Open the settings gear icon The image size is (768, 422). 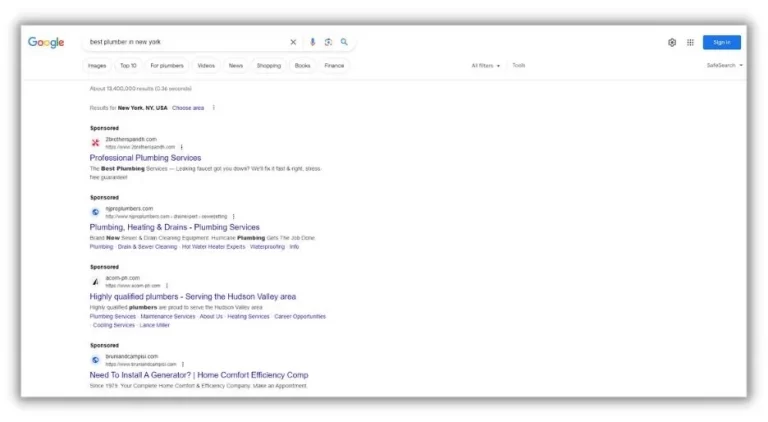pyautogui.click(x=672, y=42)
